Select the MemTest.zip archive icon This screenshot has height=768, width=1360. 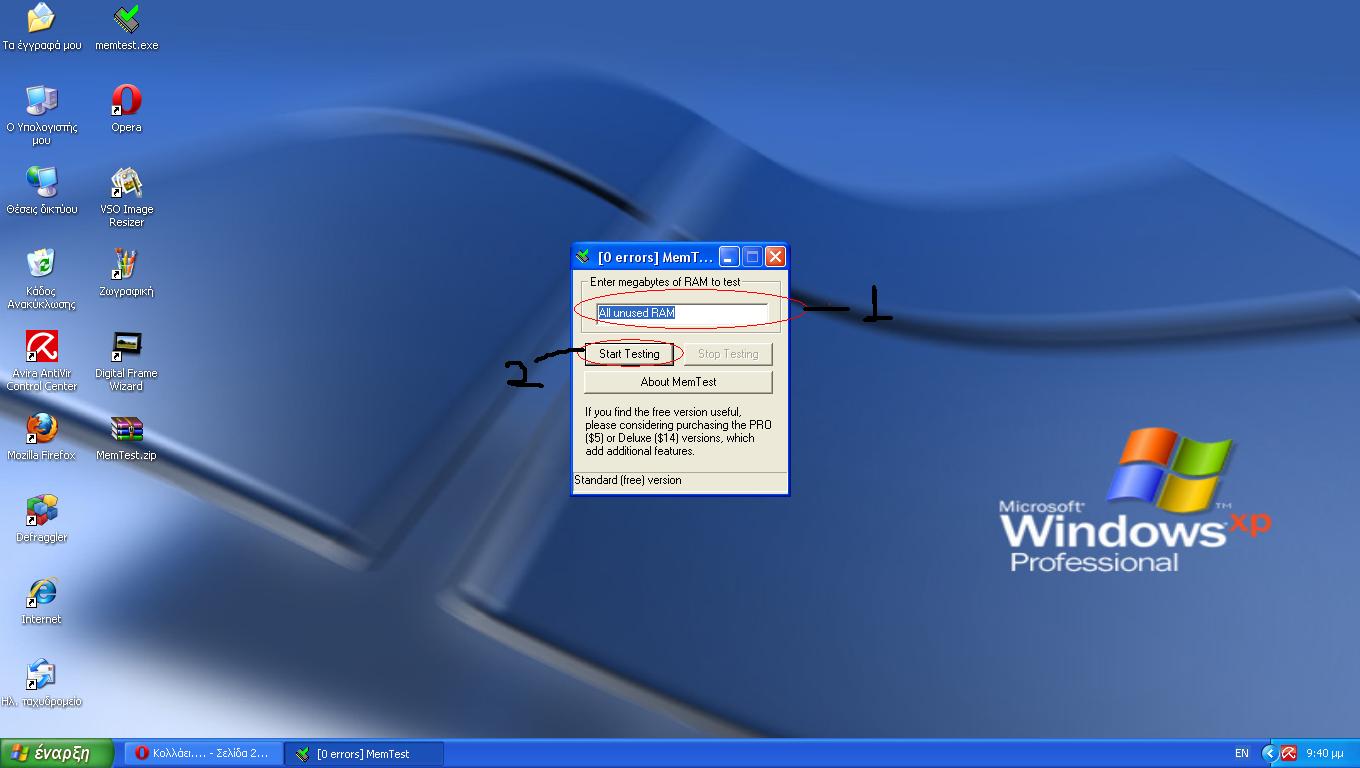(x=126, y=437)
